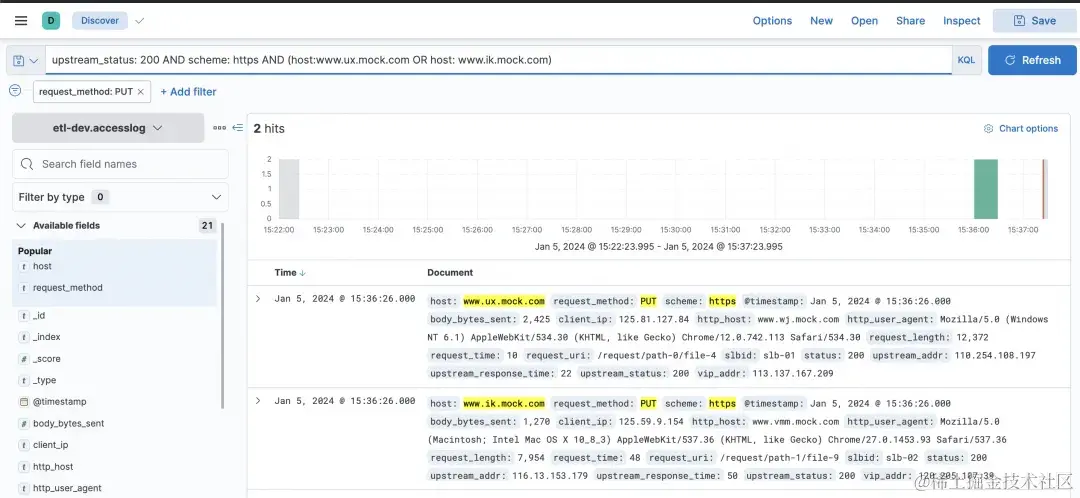This screenshot has width=1080, height=498.
Task: Save the current search
Action: 1035,21
